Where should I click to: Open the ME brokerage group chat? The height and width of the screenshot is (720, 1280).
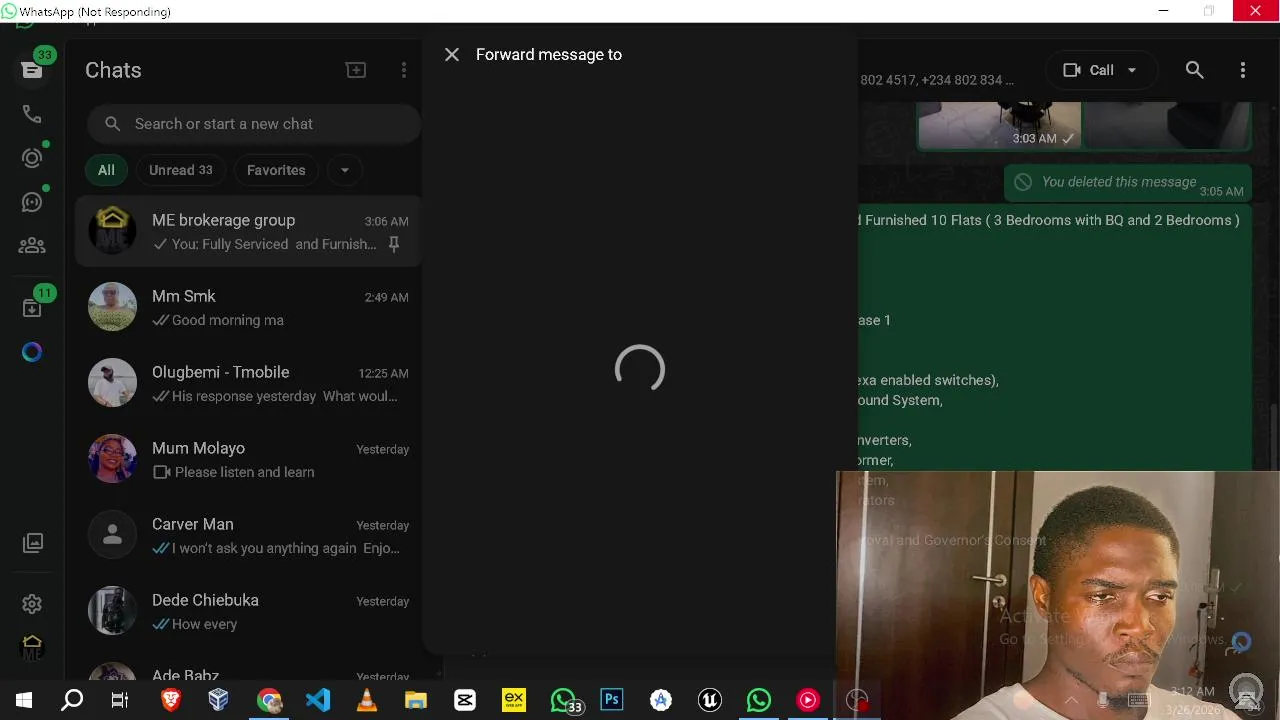point(248,232)
